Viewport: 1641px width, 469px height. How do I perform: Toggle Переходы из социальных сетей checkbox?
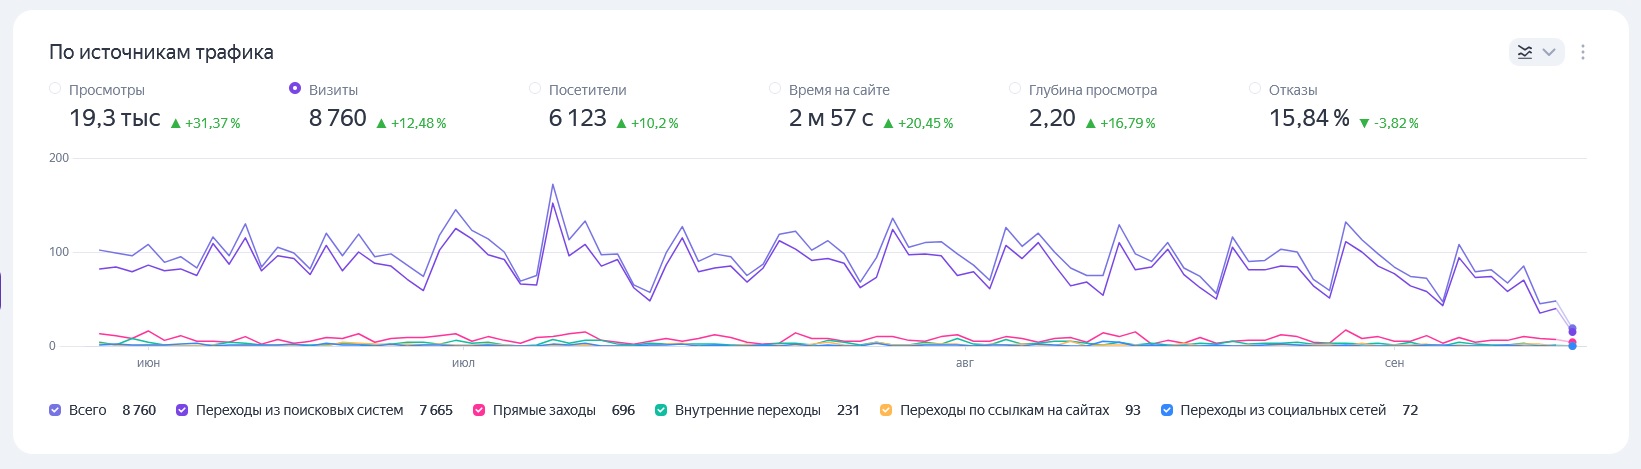[1166, 410]
